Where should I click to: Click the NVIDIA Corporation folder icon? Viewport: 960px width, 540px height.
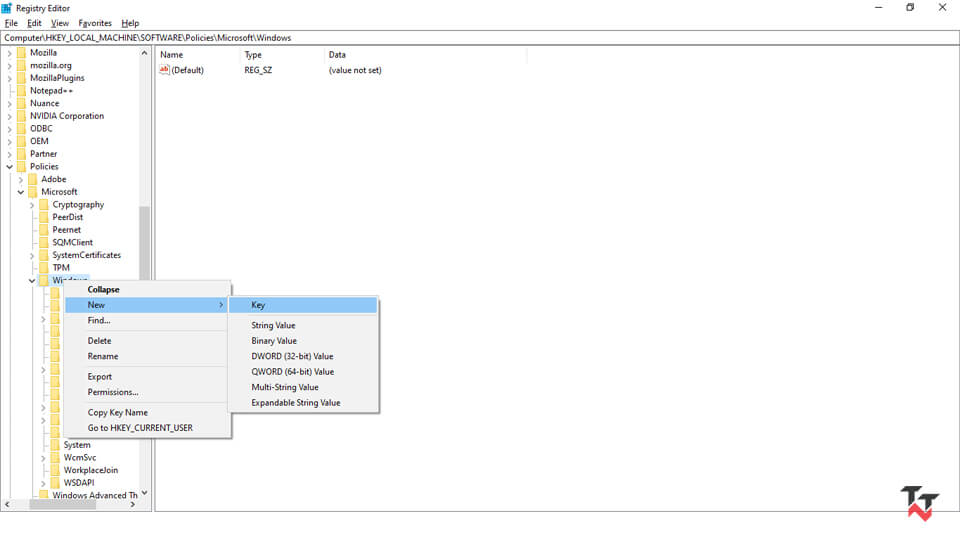pyautogui.click(x=21, y=116)
